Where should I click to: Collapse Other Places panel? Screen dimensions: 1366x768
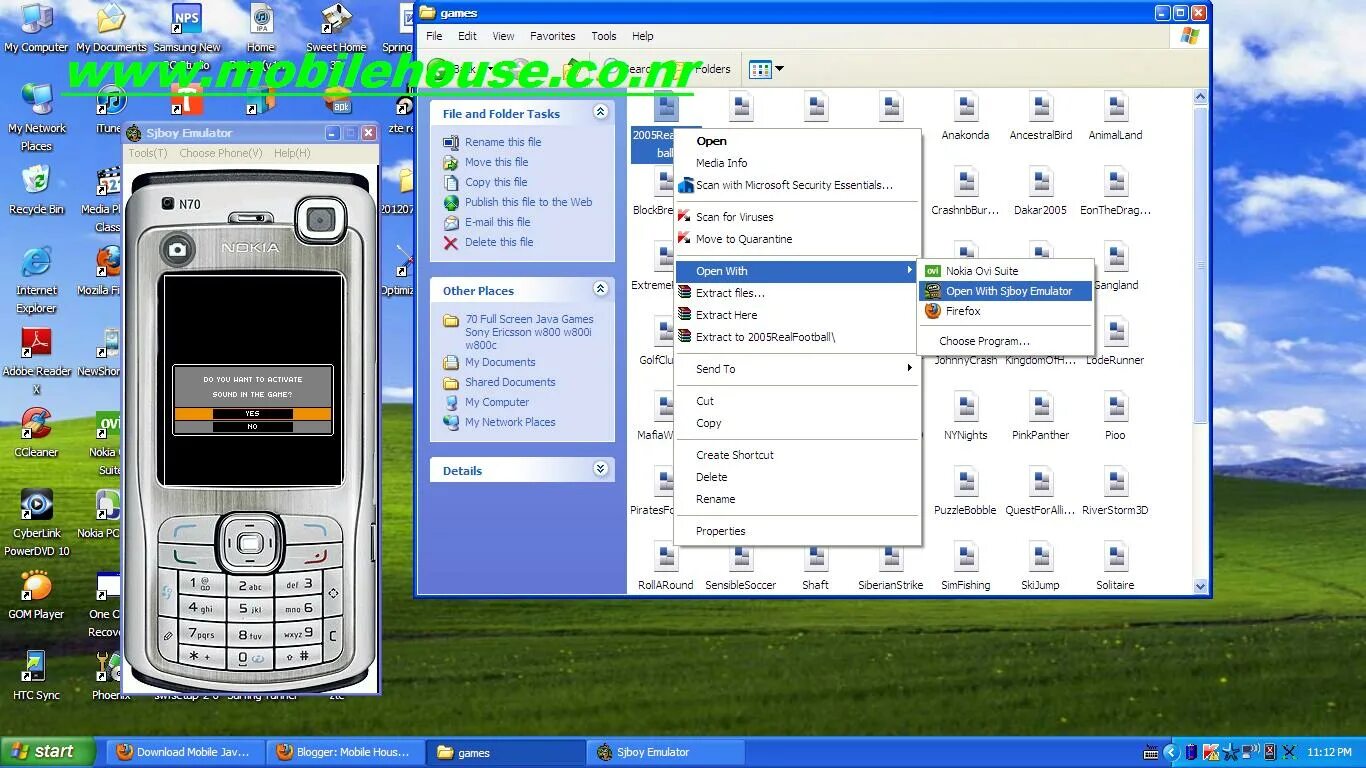[x=600, y=289]
